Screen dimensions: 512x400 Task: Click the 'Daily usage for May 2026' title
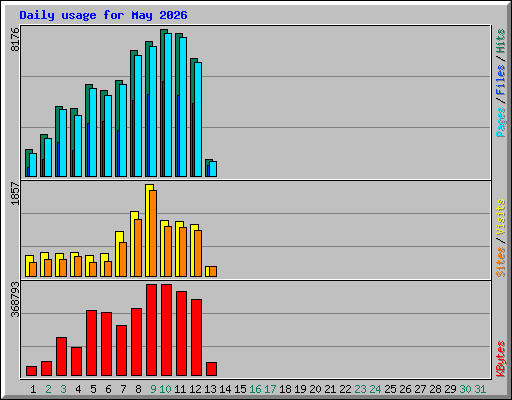click(x=103, y=15)
